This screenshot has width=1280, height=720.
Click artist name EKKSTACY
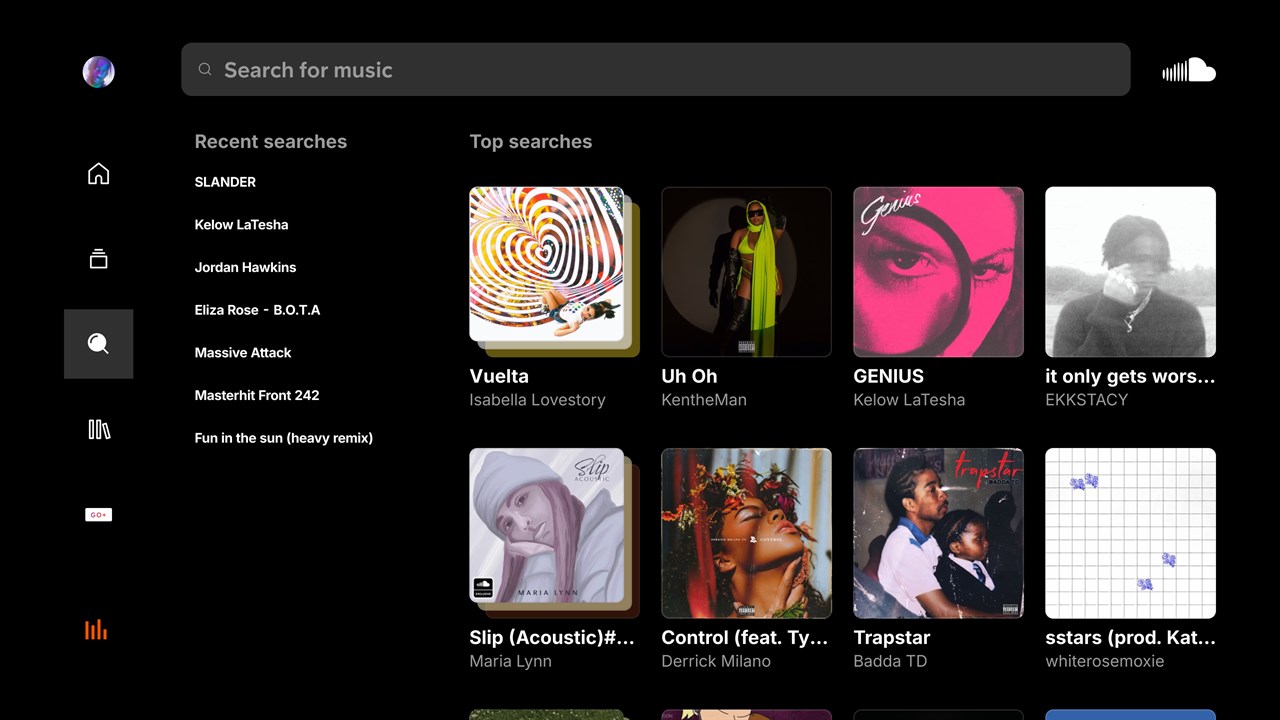point(1086,400)
